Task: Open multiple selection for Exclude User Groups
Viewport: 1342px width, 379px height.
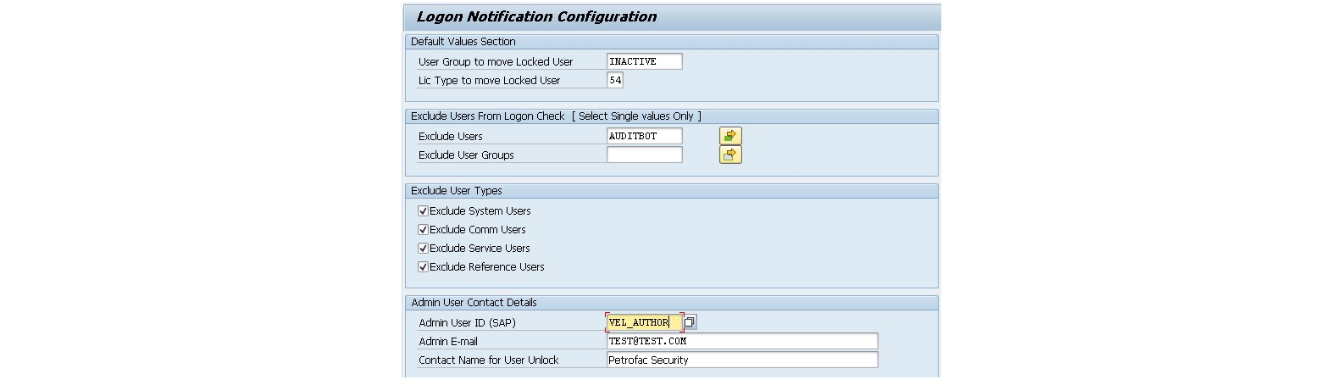Action: point(731,154)
